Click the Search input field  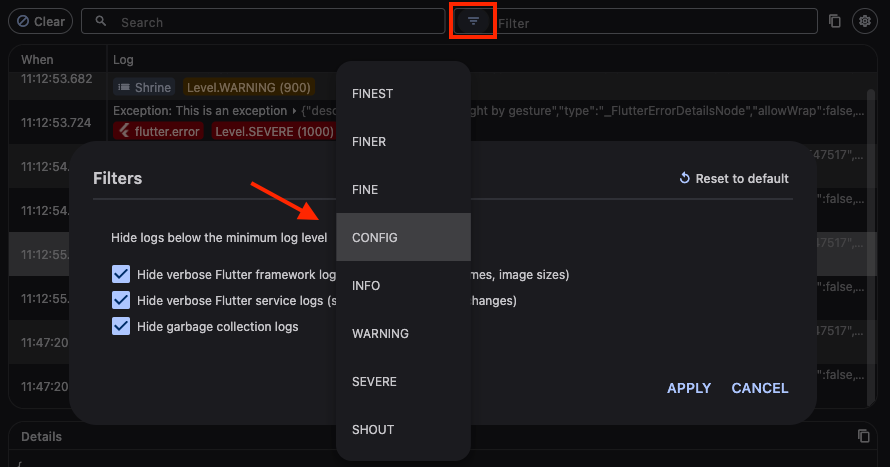pos(270,21)
